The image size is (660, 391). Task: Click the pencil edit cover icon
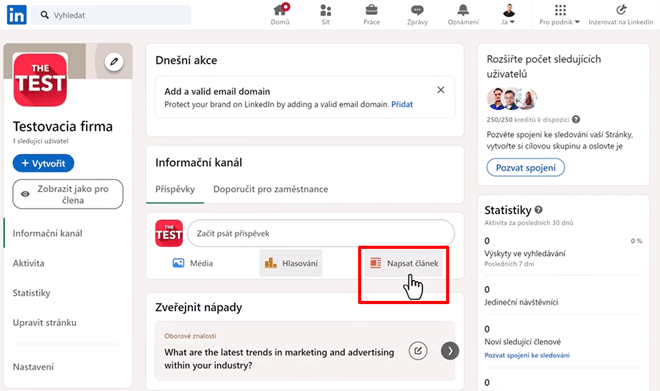[x=114, y=62]
